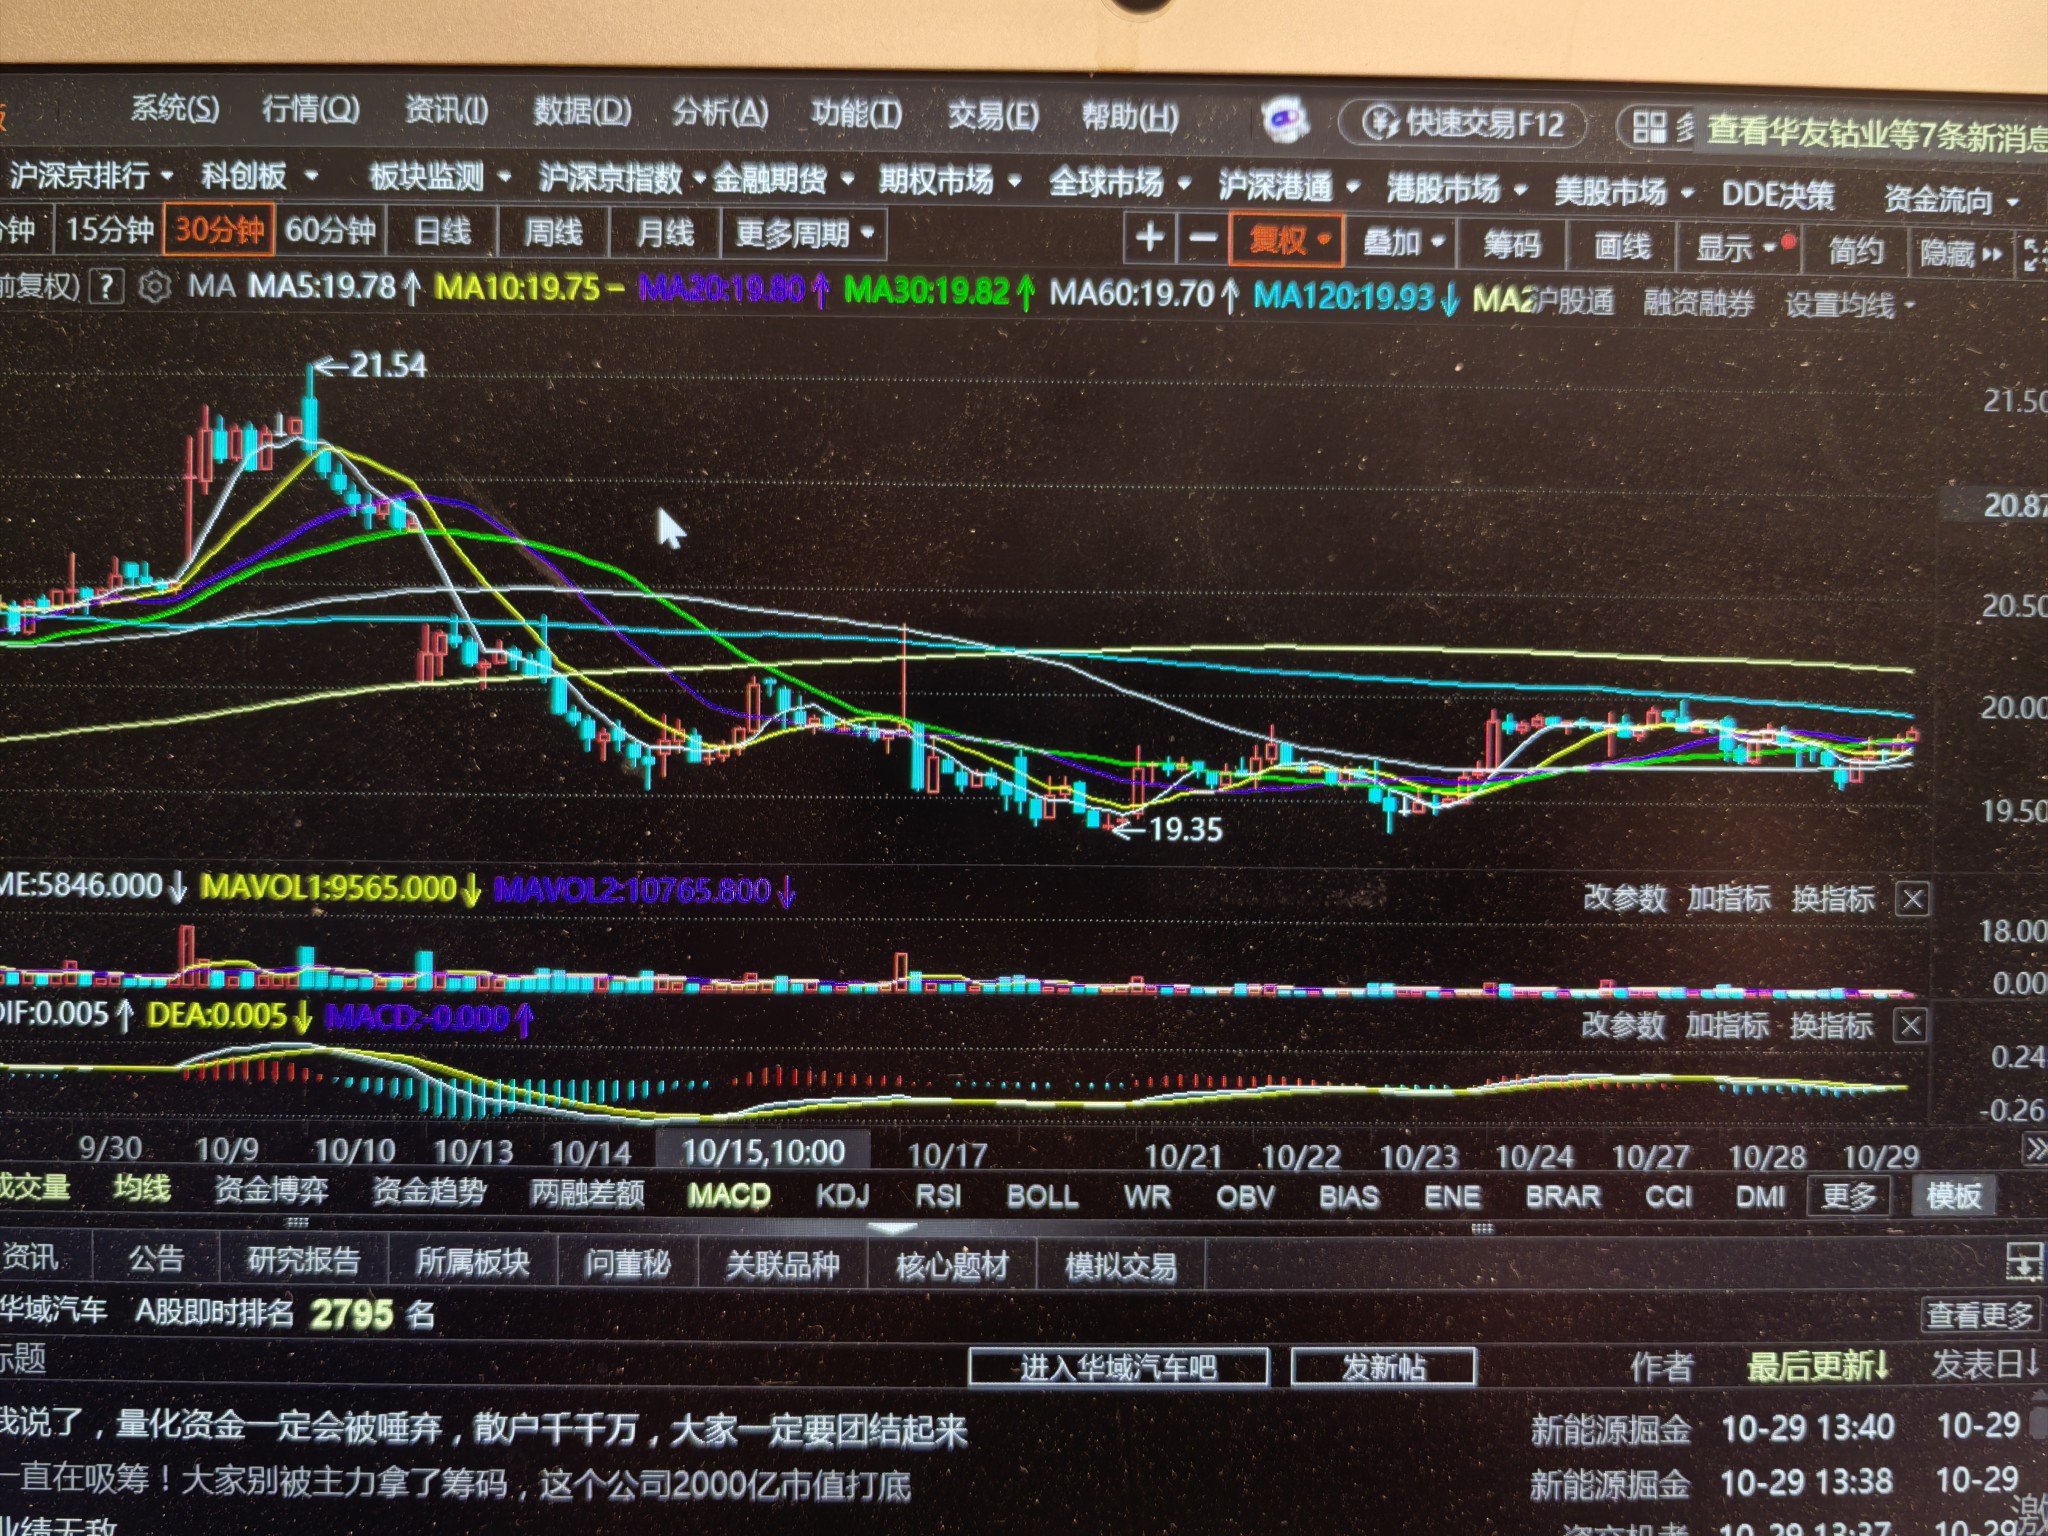Zoom out chart with minus icon
The width and height of the screenshot is (2048, 1536).
(1203, 239)
